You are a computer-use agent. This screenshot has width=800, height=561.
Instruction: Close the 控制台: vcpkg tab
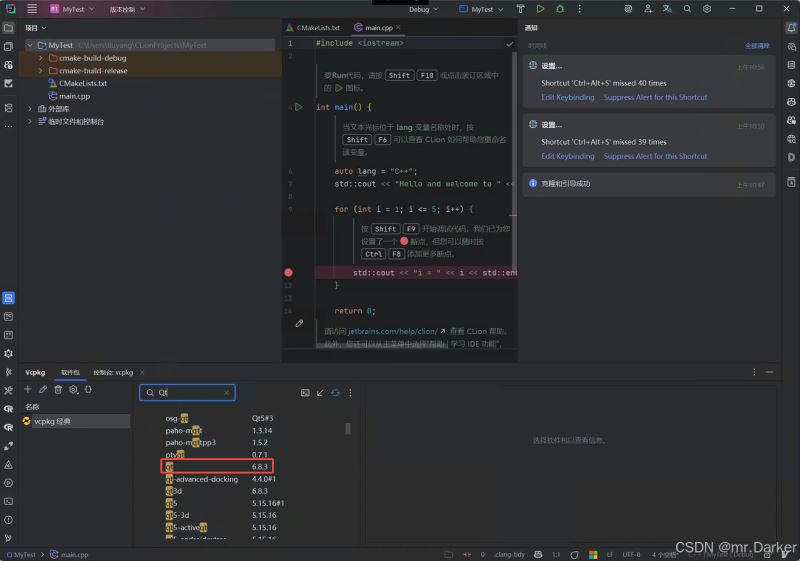coord(142,372)
